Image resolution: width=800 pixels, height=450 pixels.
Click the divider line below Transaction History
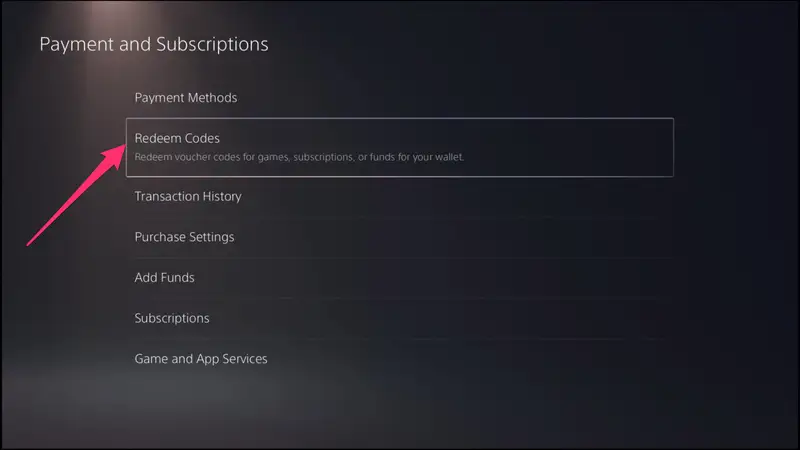click(x=399, y=217)
